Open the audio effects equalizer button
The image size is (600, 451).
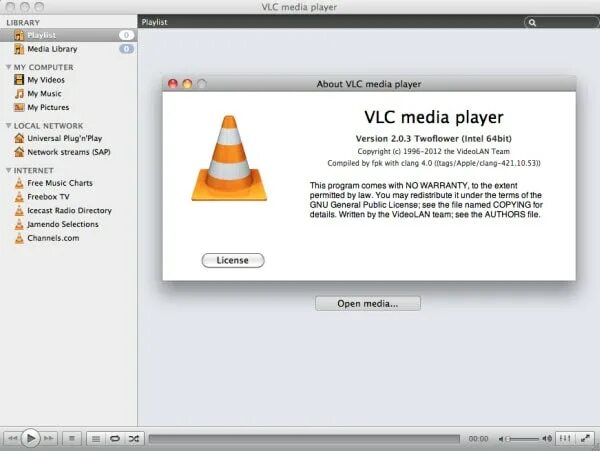565,438
